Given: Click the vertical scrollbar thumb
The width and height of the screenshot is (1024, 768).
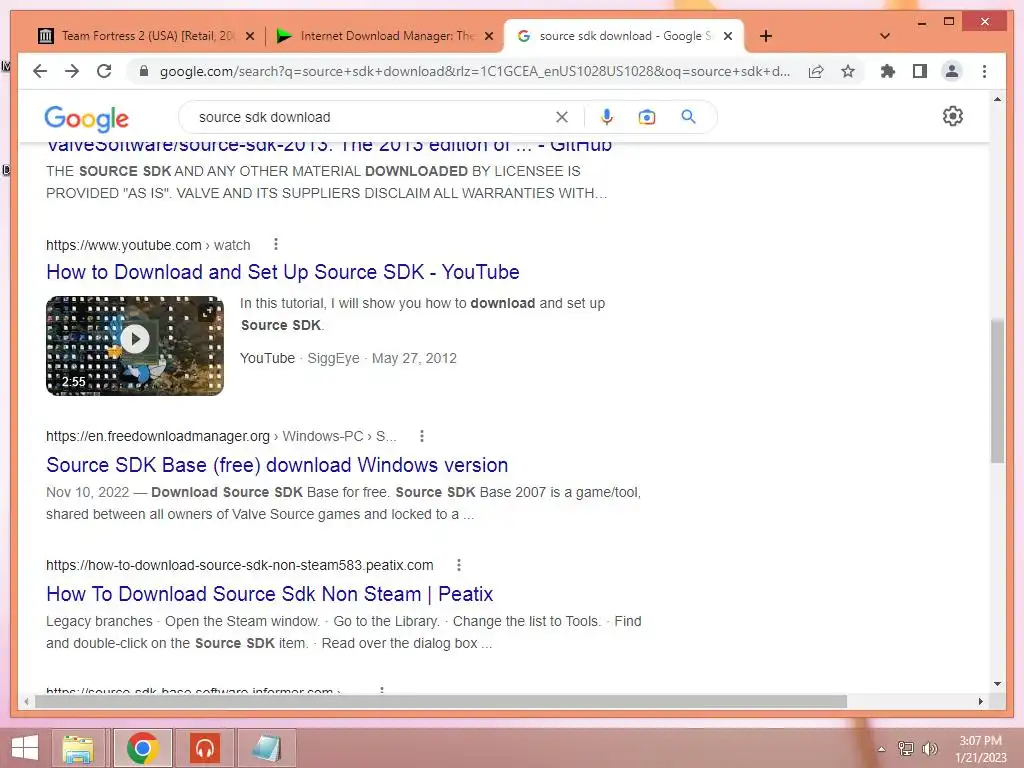Looking at the screenshot, I should tap(997, 391).
